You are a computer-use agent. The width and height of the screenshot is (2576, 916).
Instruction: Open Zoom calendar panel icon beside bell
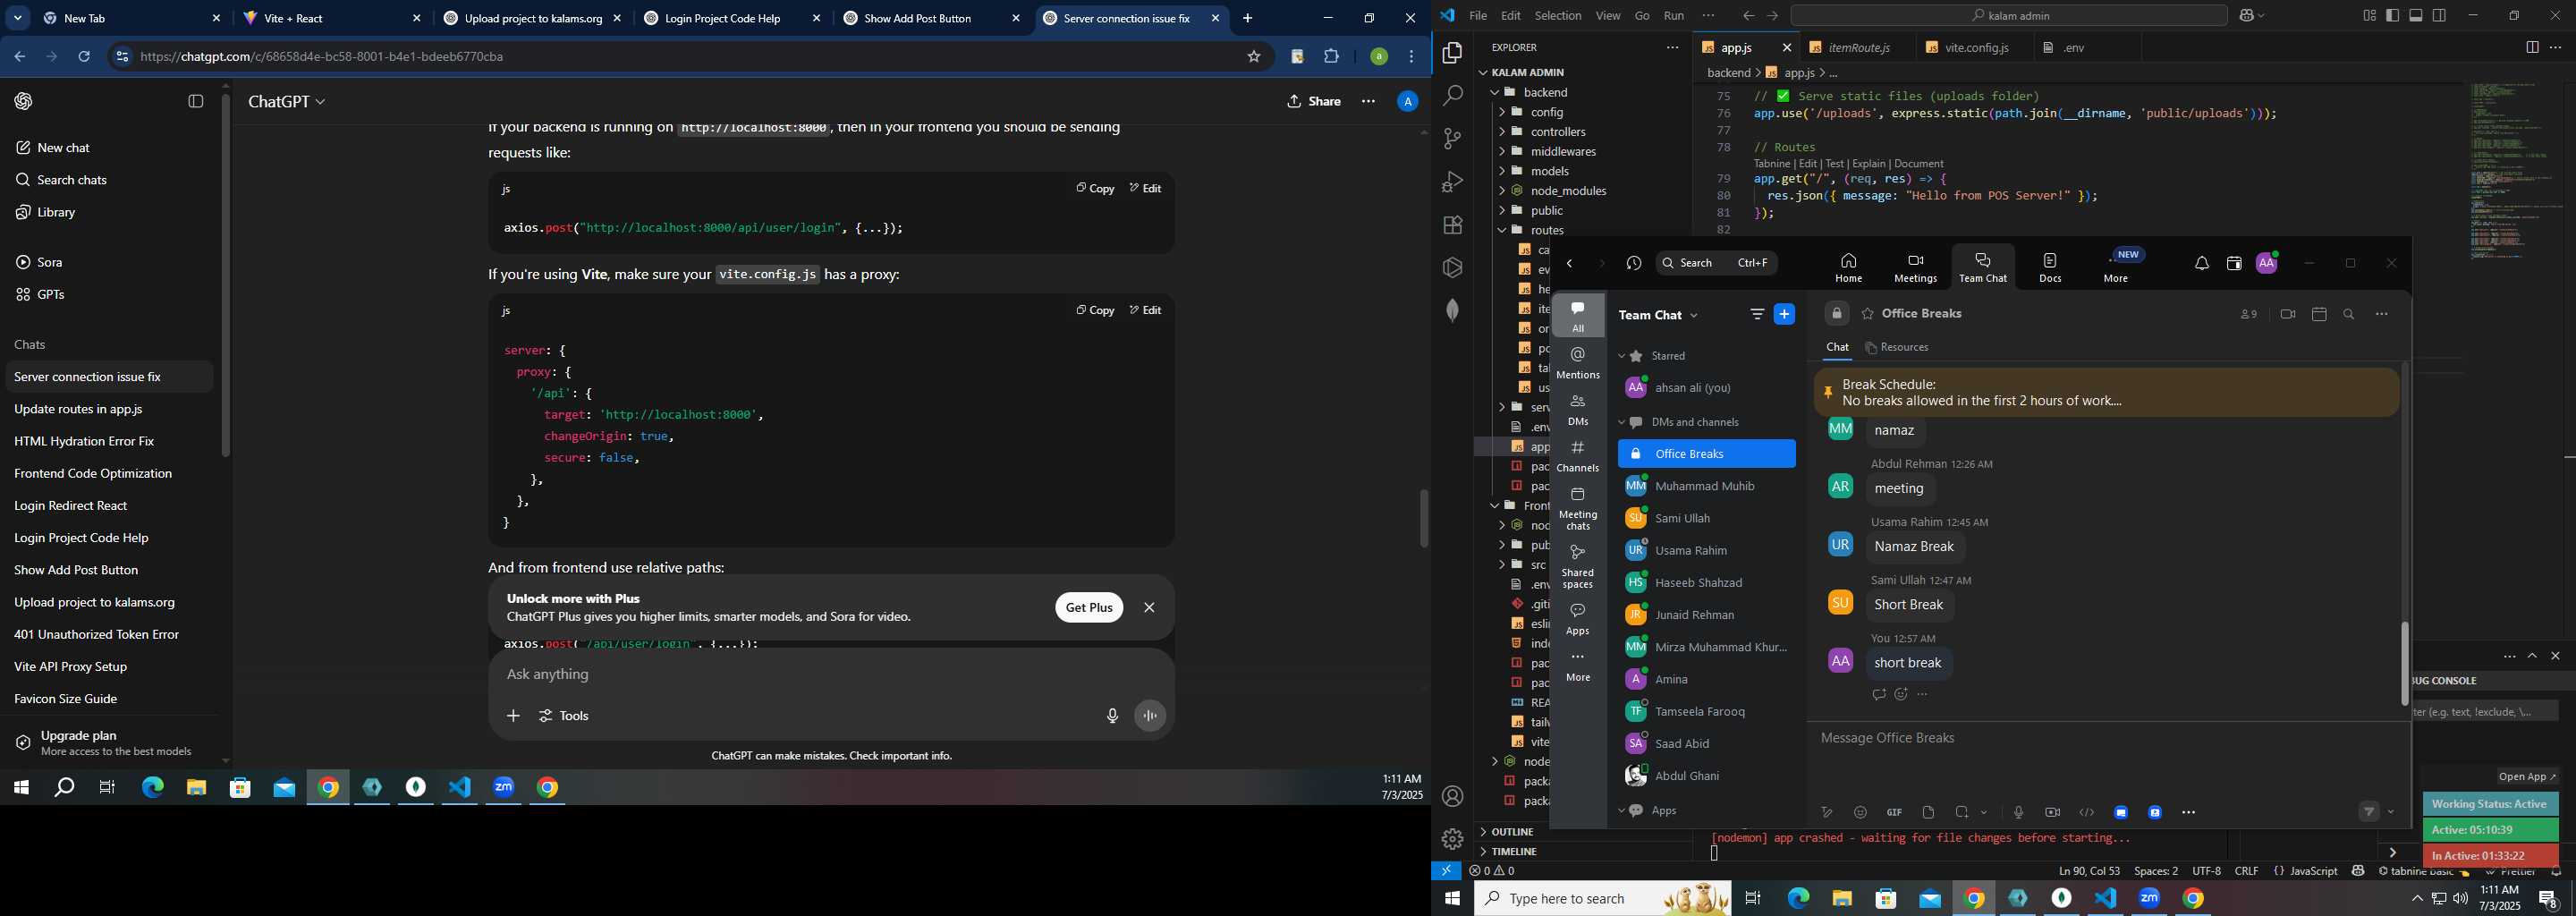click(x=2234, y=263)
